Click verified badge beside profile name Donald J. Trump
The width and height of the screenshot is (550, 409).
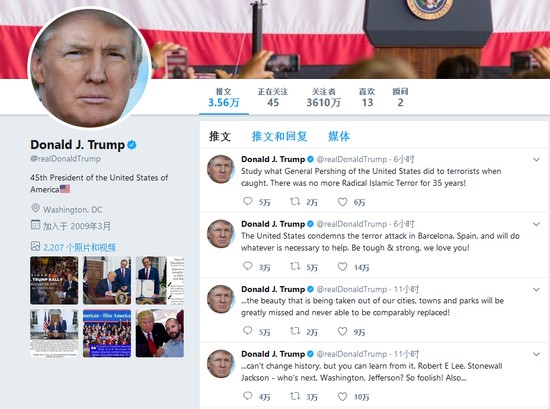pos(132,145)
